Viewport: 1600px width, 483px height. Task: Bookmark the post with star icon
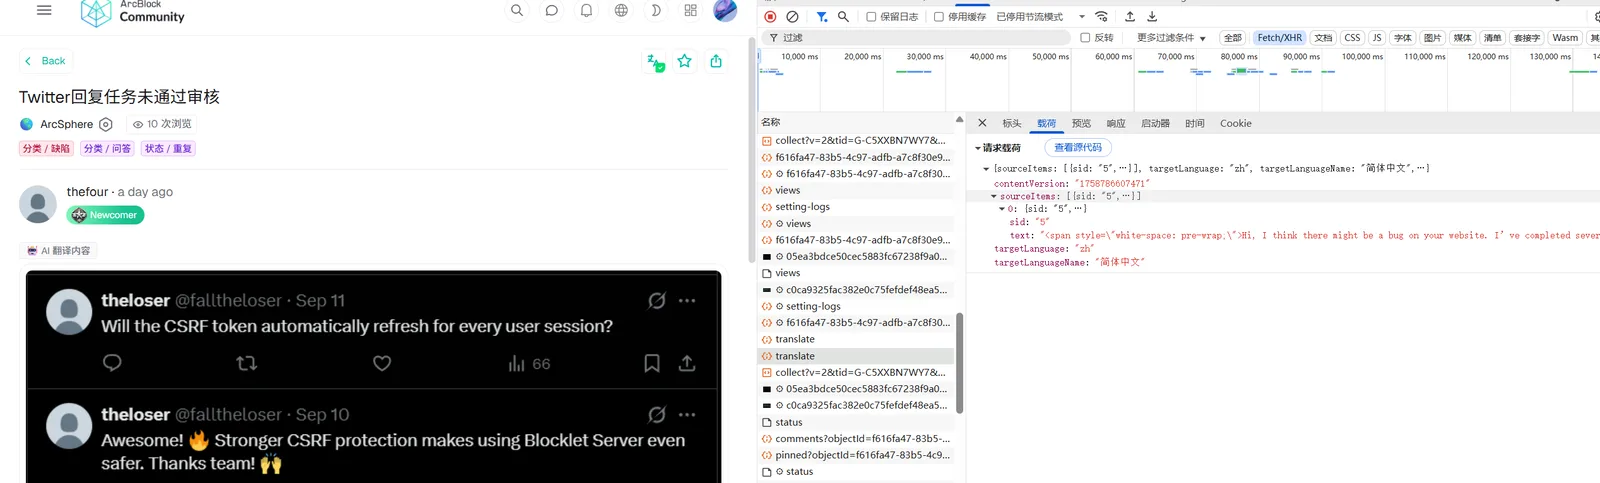click(685, 61)
